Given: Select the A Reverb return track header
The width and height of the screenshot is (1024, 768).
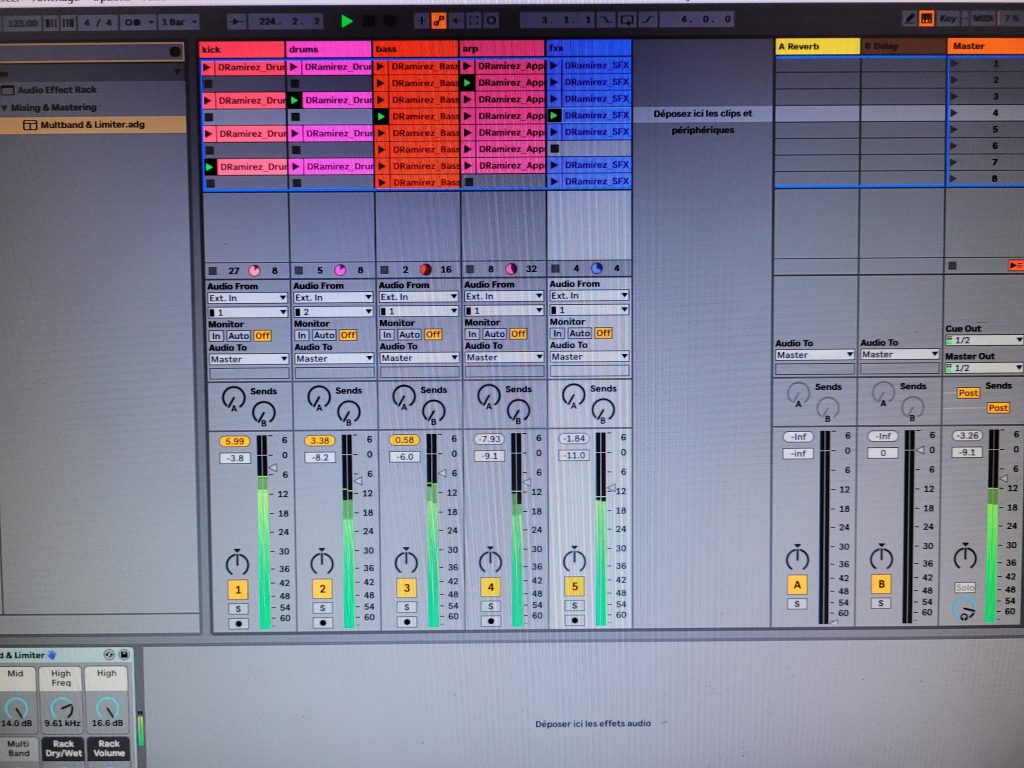Looking at the screenshot, I should (x=818, y=46).
